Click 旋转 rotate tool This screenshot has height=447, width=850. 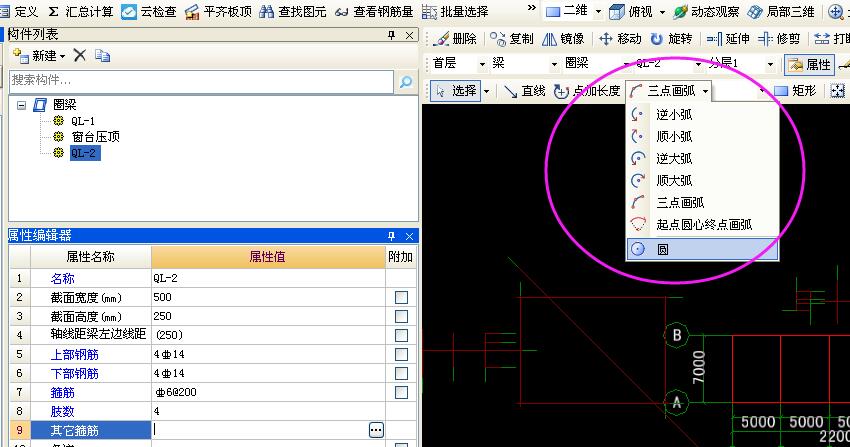tap(672, 38)
